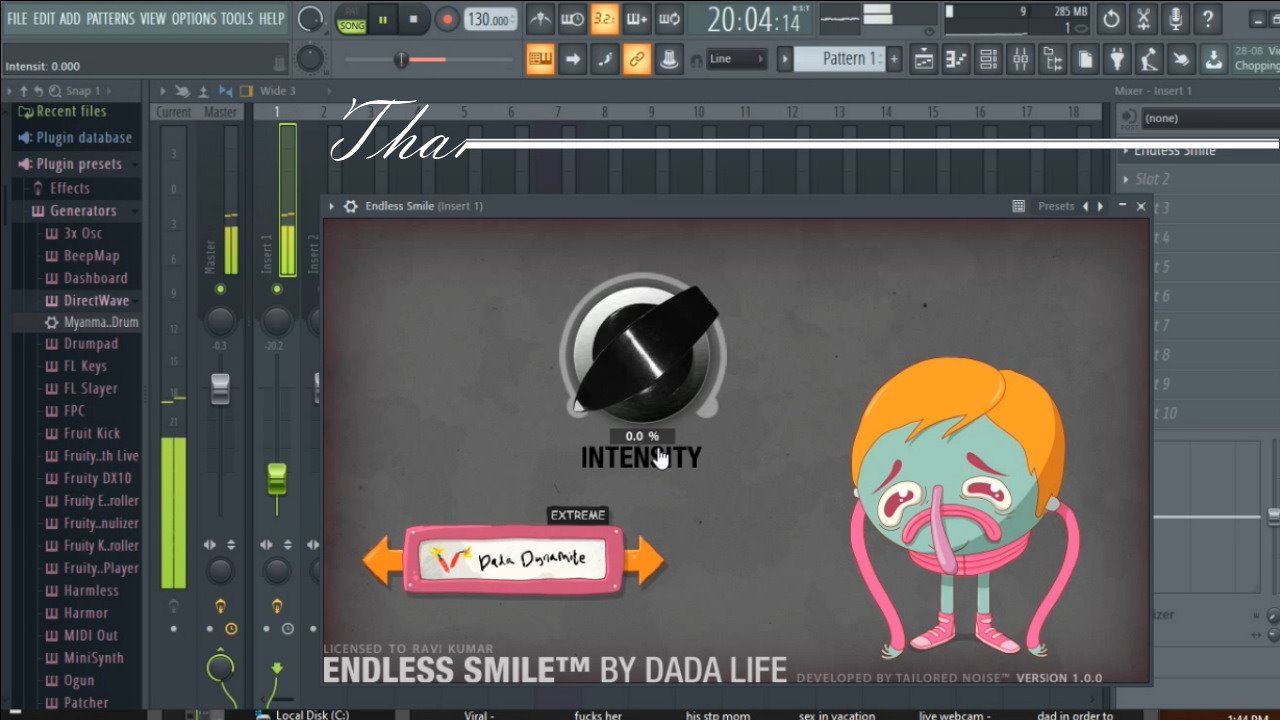
Task: Open the Channel rack icon
Action: [x=988, y=59]
